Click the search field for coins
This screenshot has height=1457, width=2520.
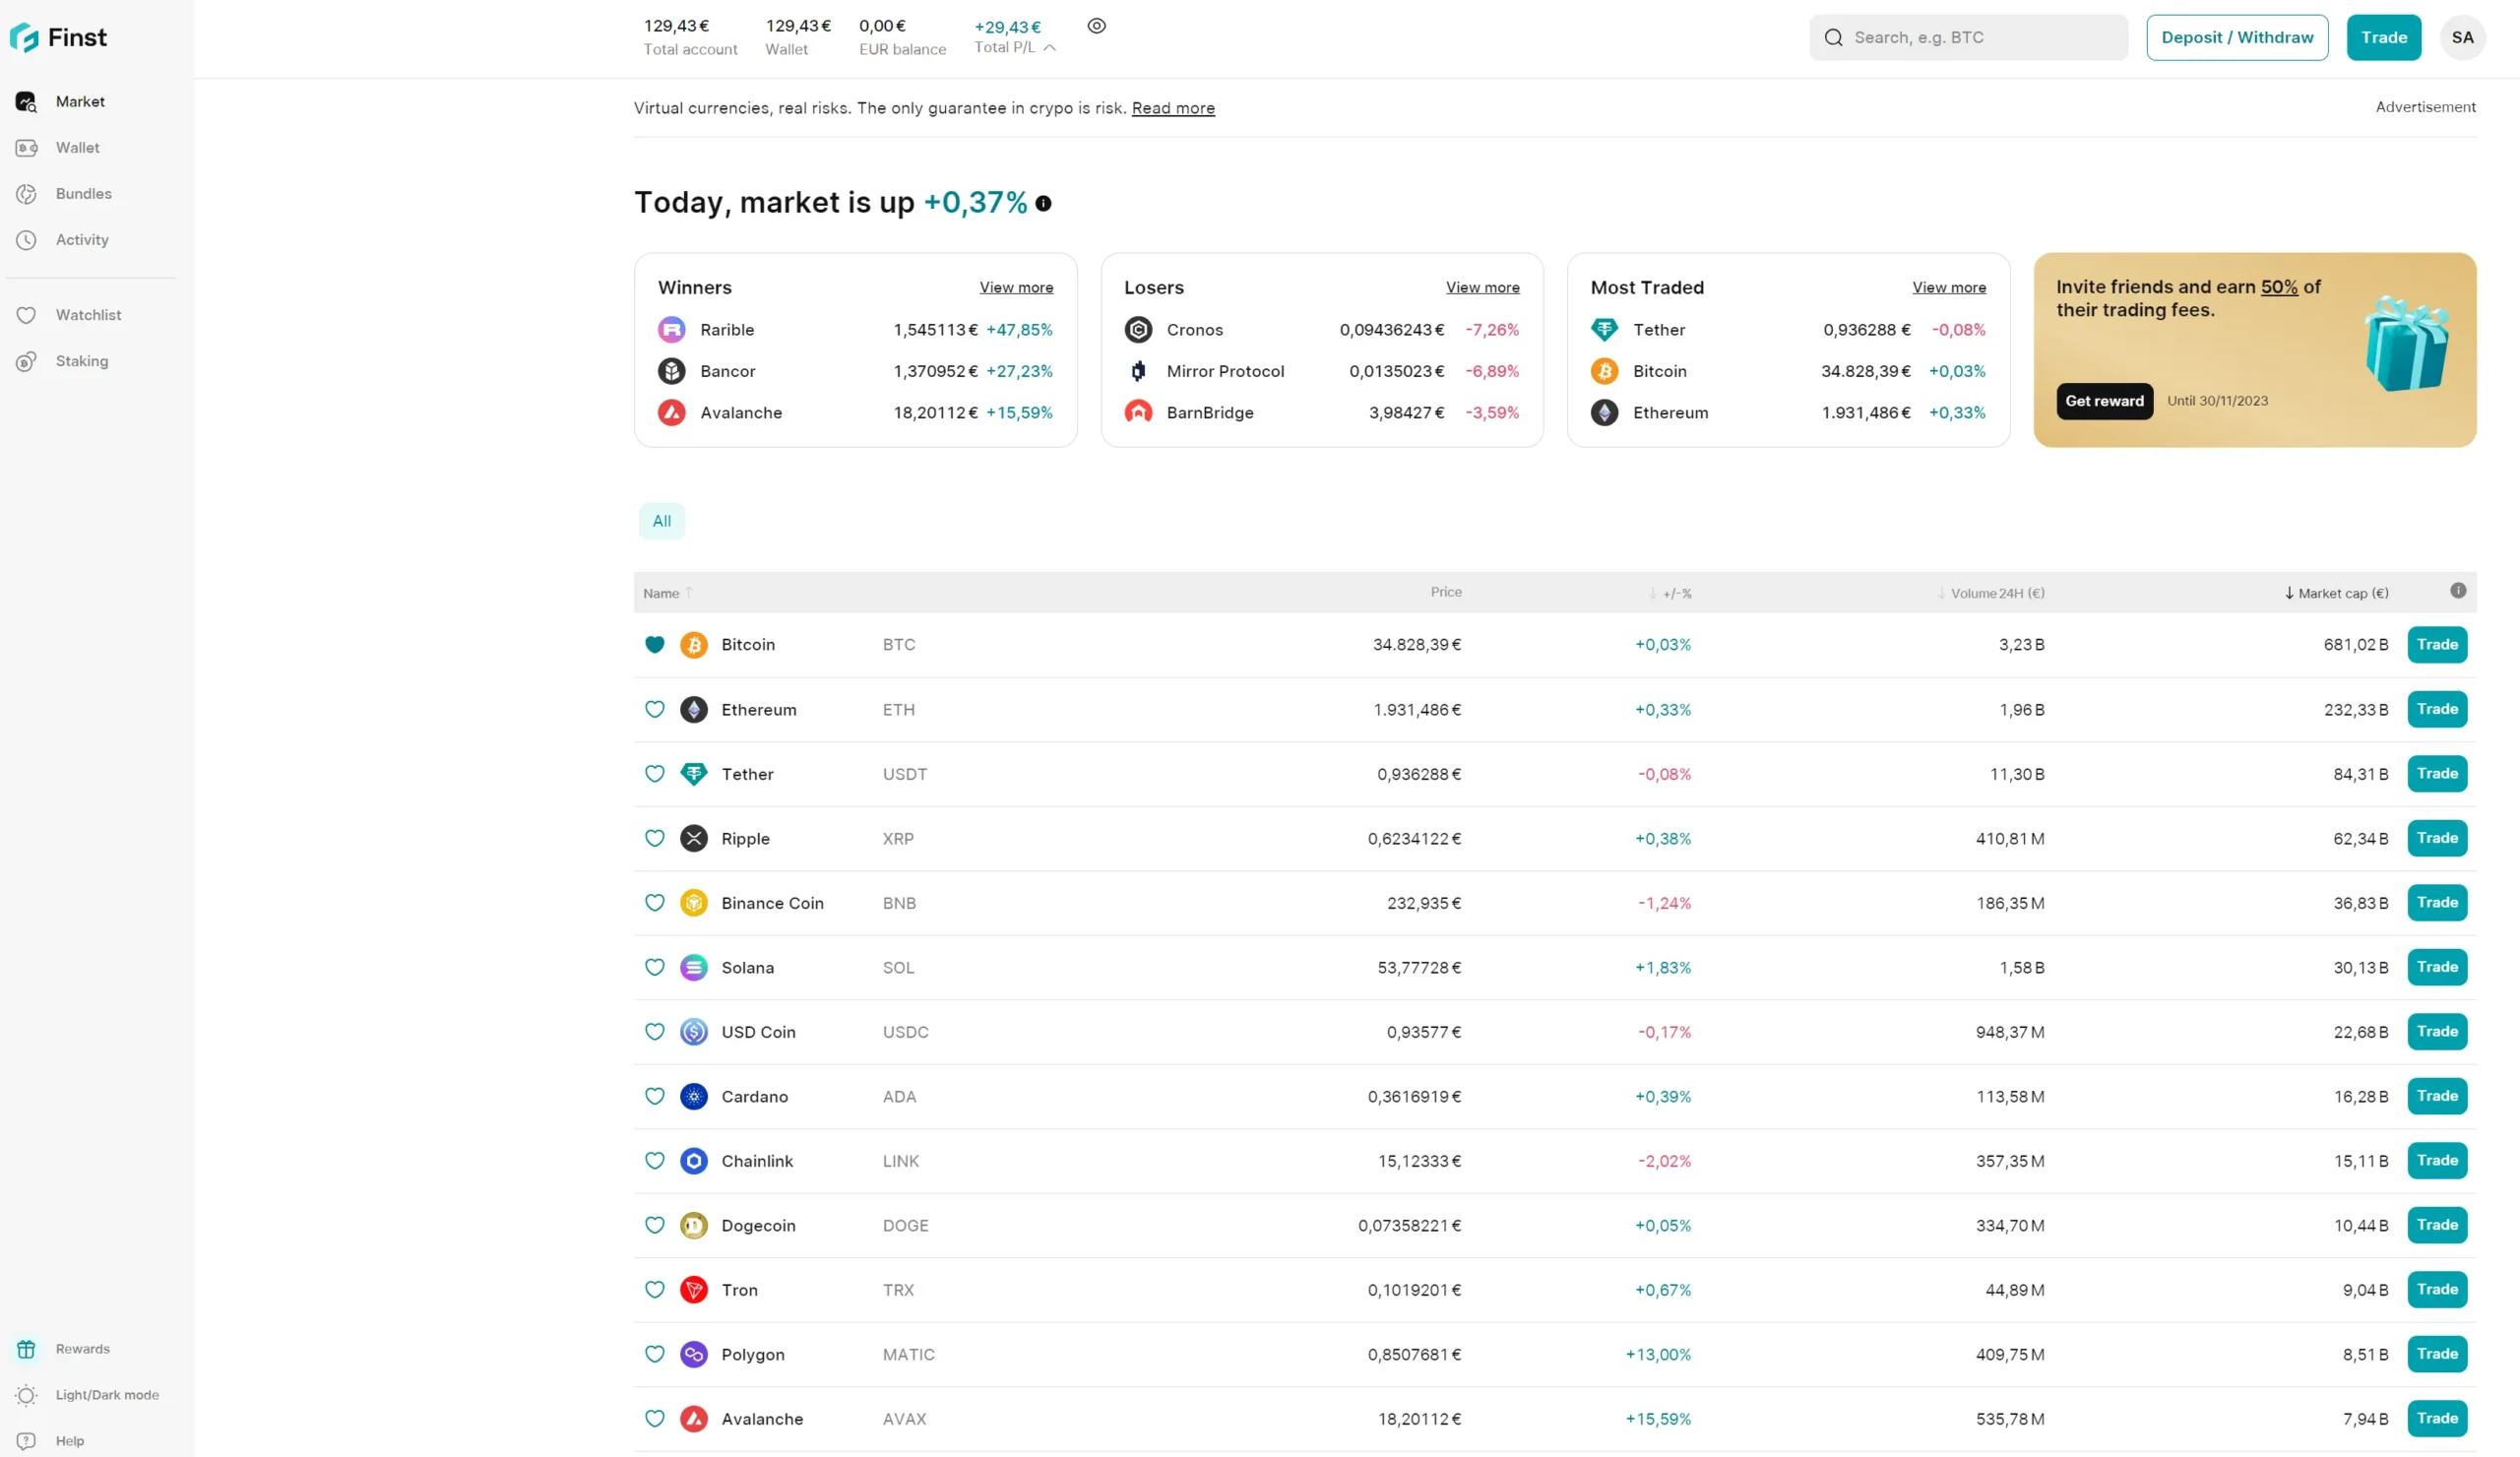(1968, 38)
